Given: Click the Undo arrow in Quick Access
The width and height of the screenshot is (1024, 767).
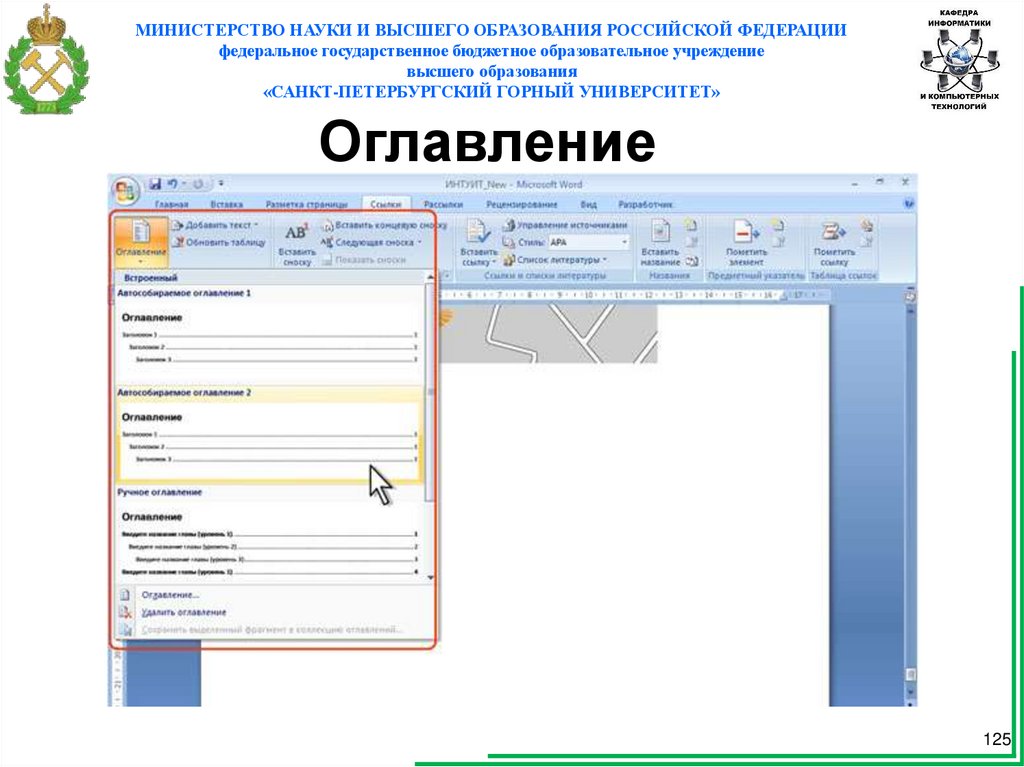Looking at the screenshot, I should 172,184.
